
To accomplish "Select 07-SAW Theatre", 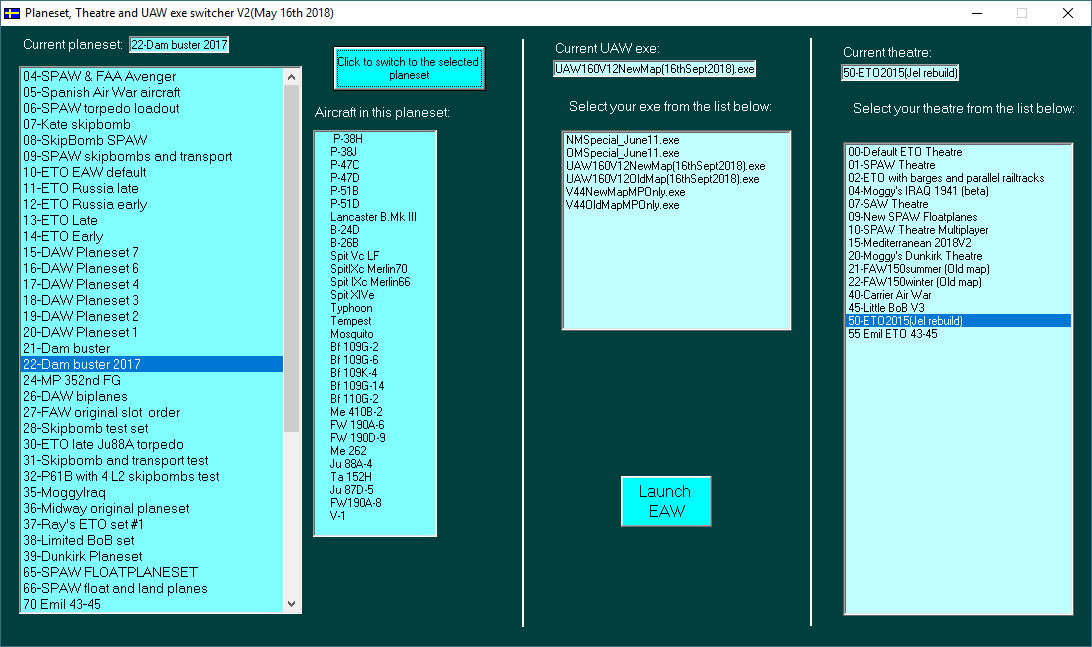I will [x=958, y=204].
